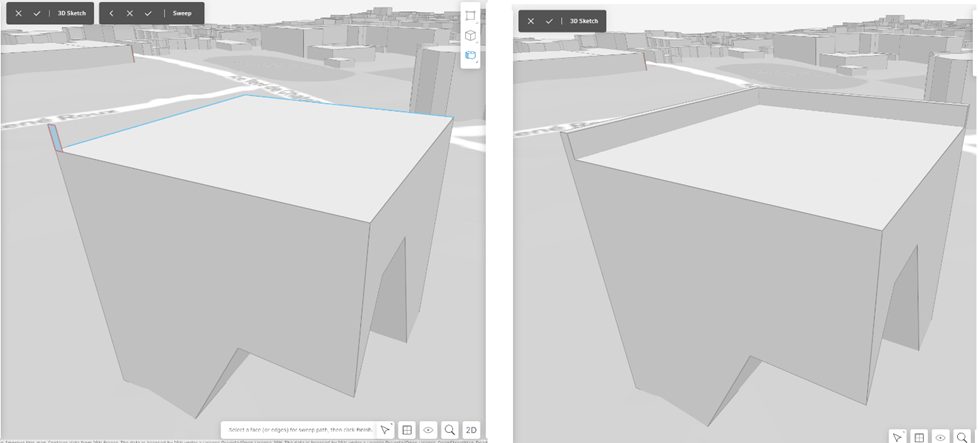Screen dimensions: 979x443
Task: Finish the Sweep with the checkmark
Action: pyautogui.click(x=148, y=14)
